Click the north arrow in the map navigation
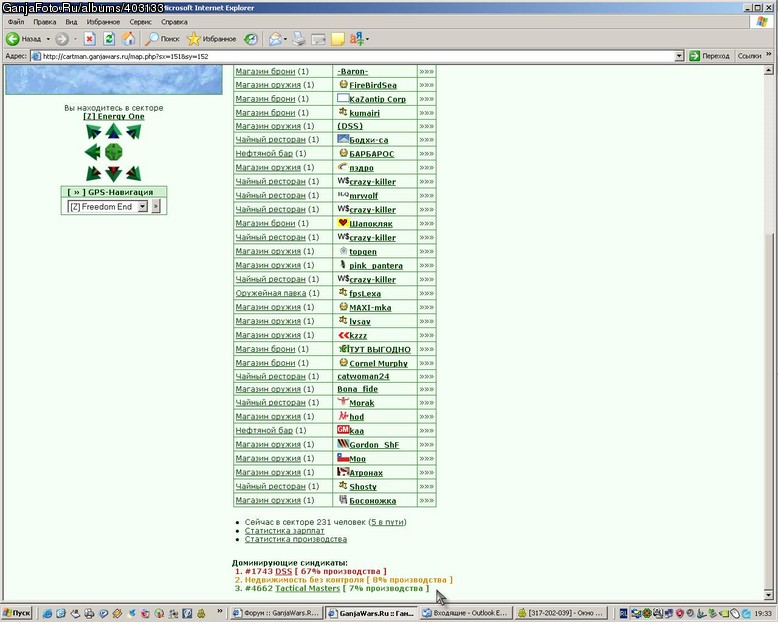778x622 pixels. coord(114,131)
